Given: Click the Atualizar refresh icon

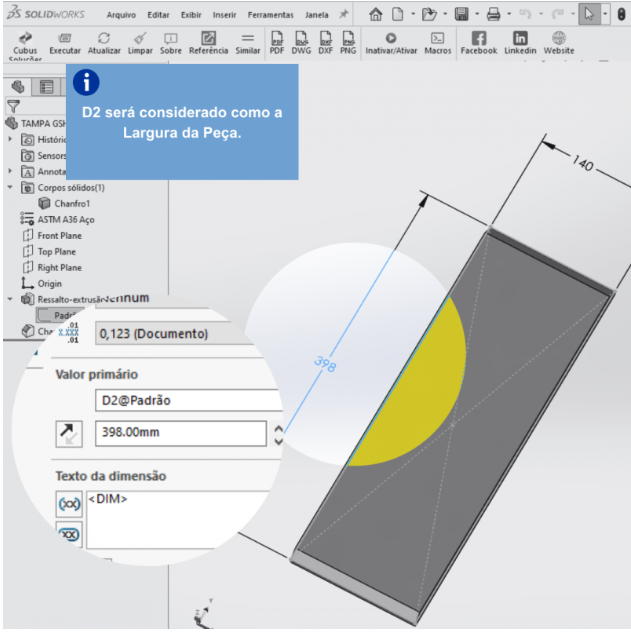Looking at the screenshot, I should [104, 38].
